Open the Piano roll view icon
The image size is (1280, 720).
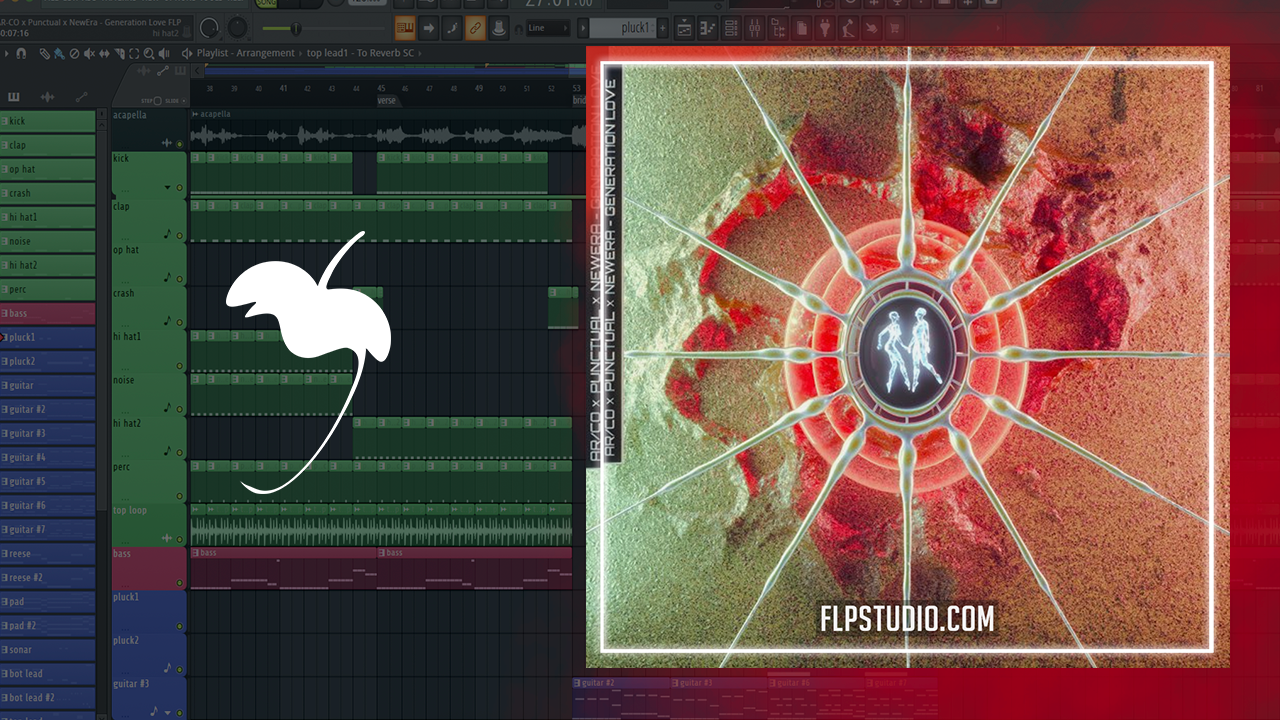coord(708,28)
